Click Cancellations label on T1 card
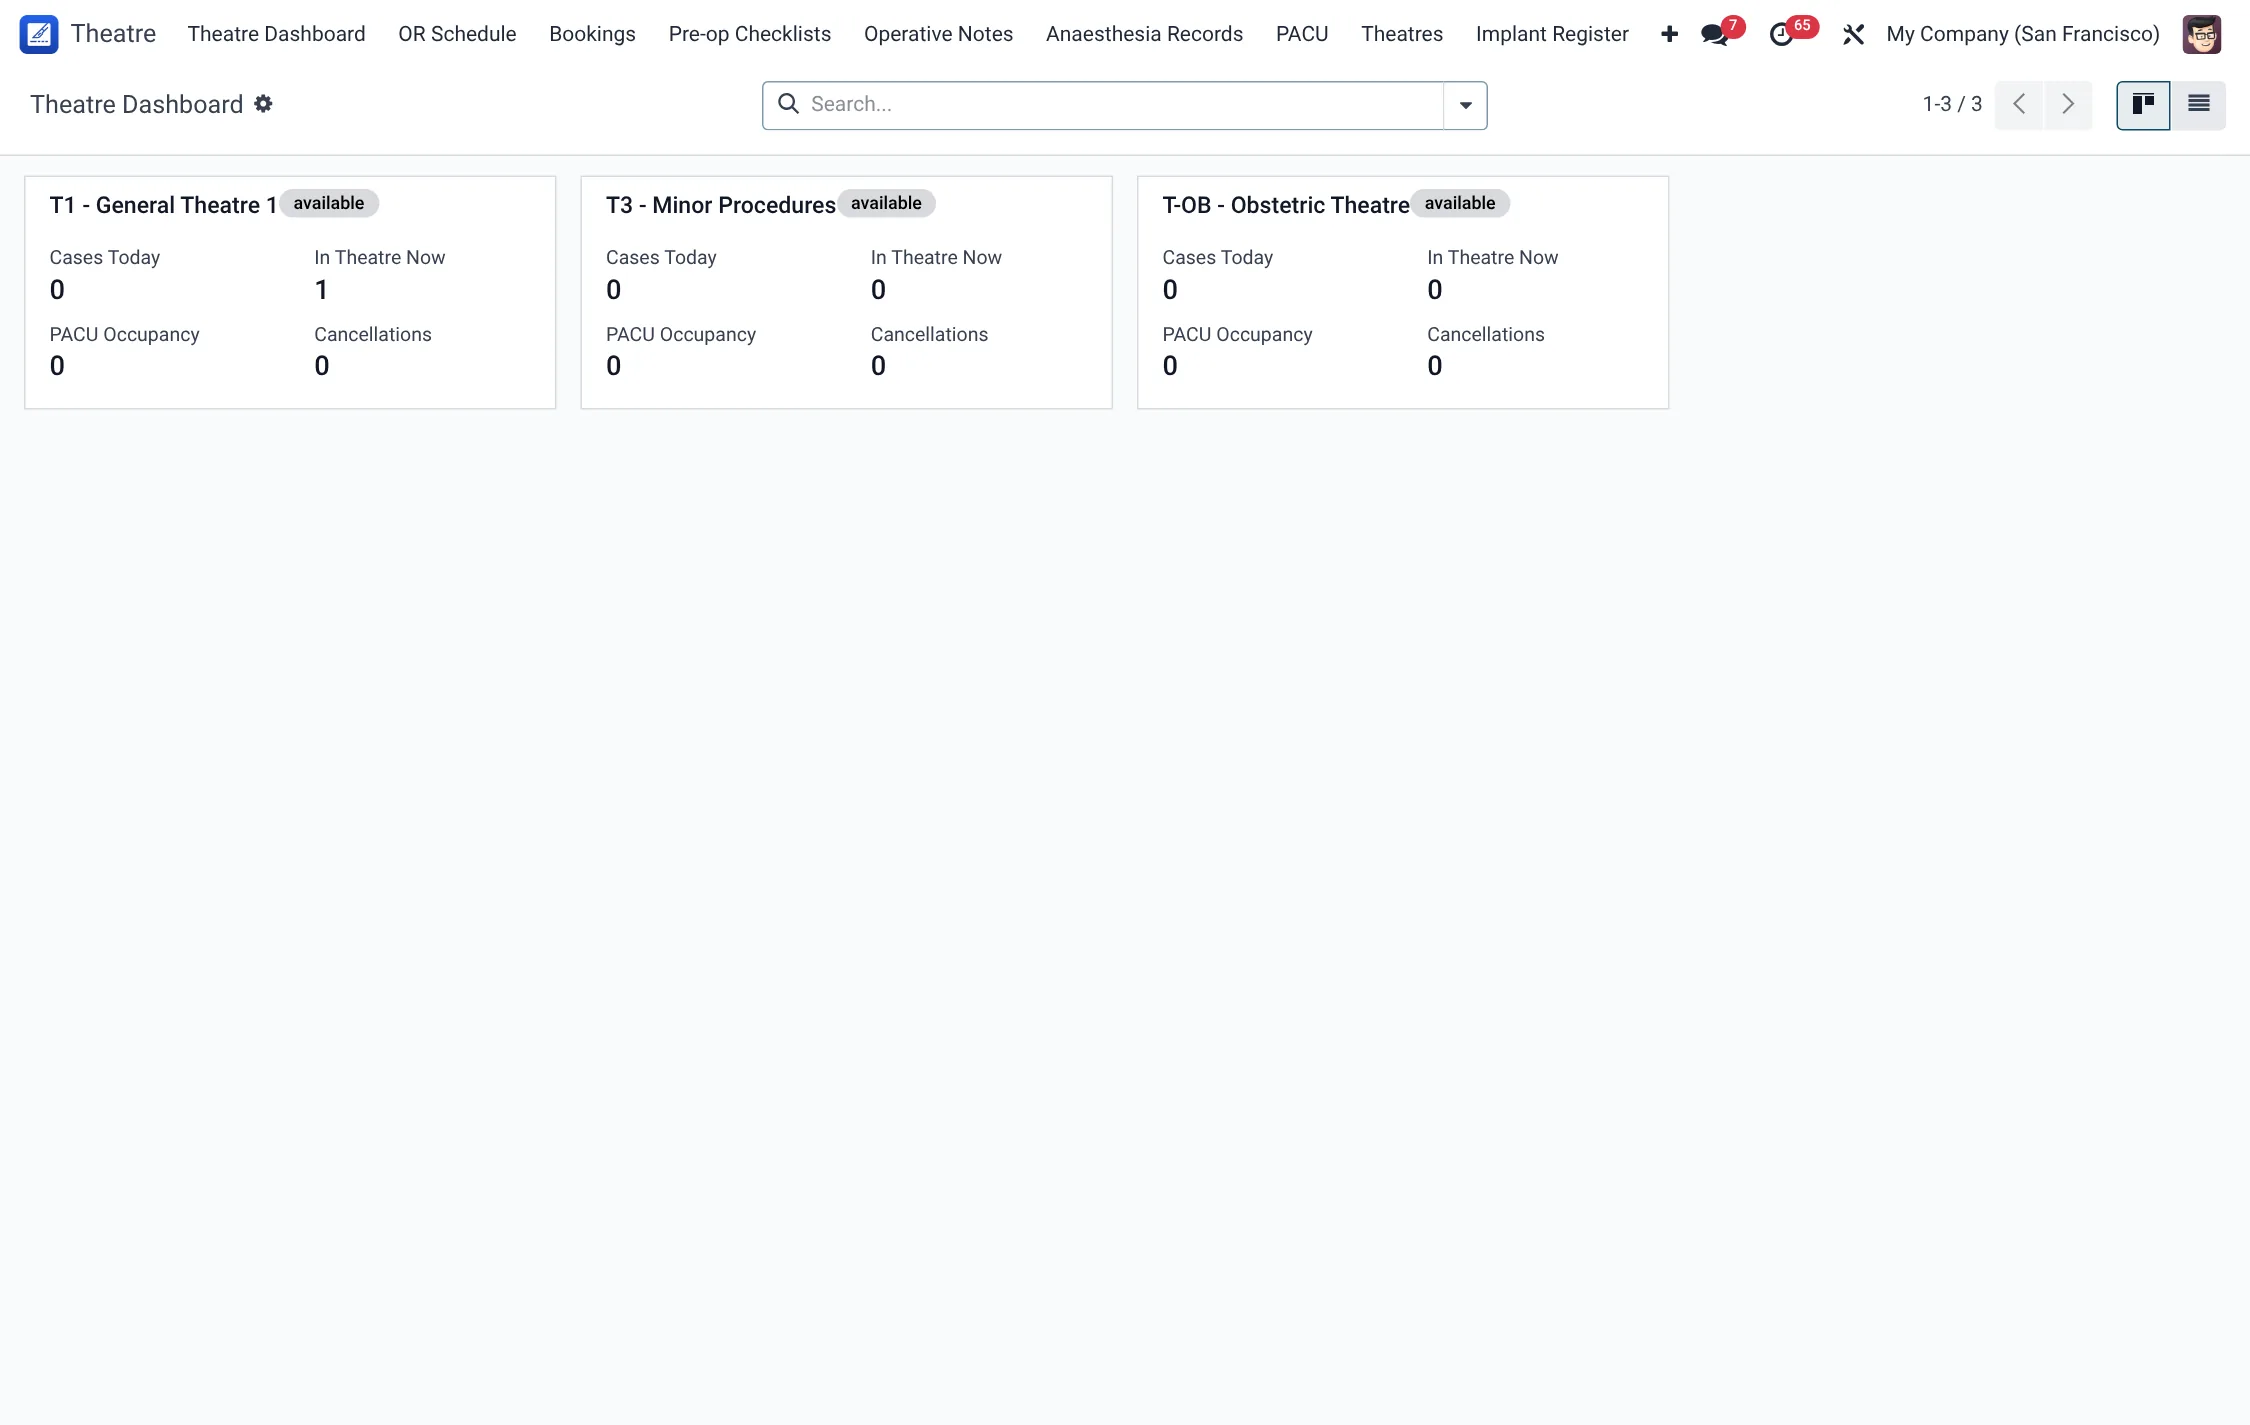2250x1425 pixels. (x=373, y=334)
